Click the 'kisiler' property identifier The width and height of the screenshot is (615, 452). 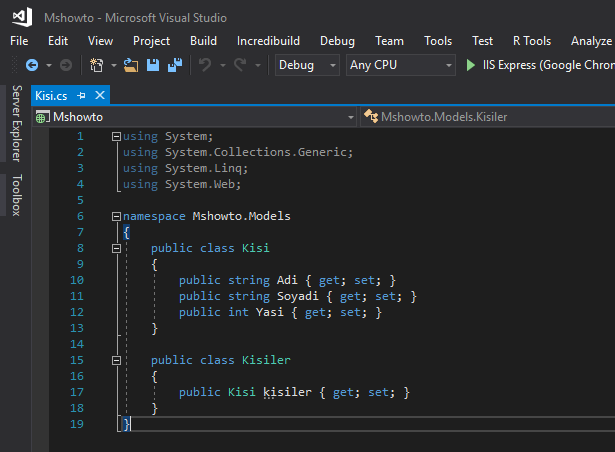pyautogui.click(x=287, y=392)
